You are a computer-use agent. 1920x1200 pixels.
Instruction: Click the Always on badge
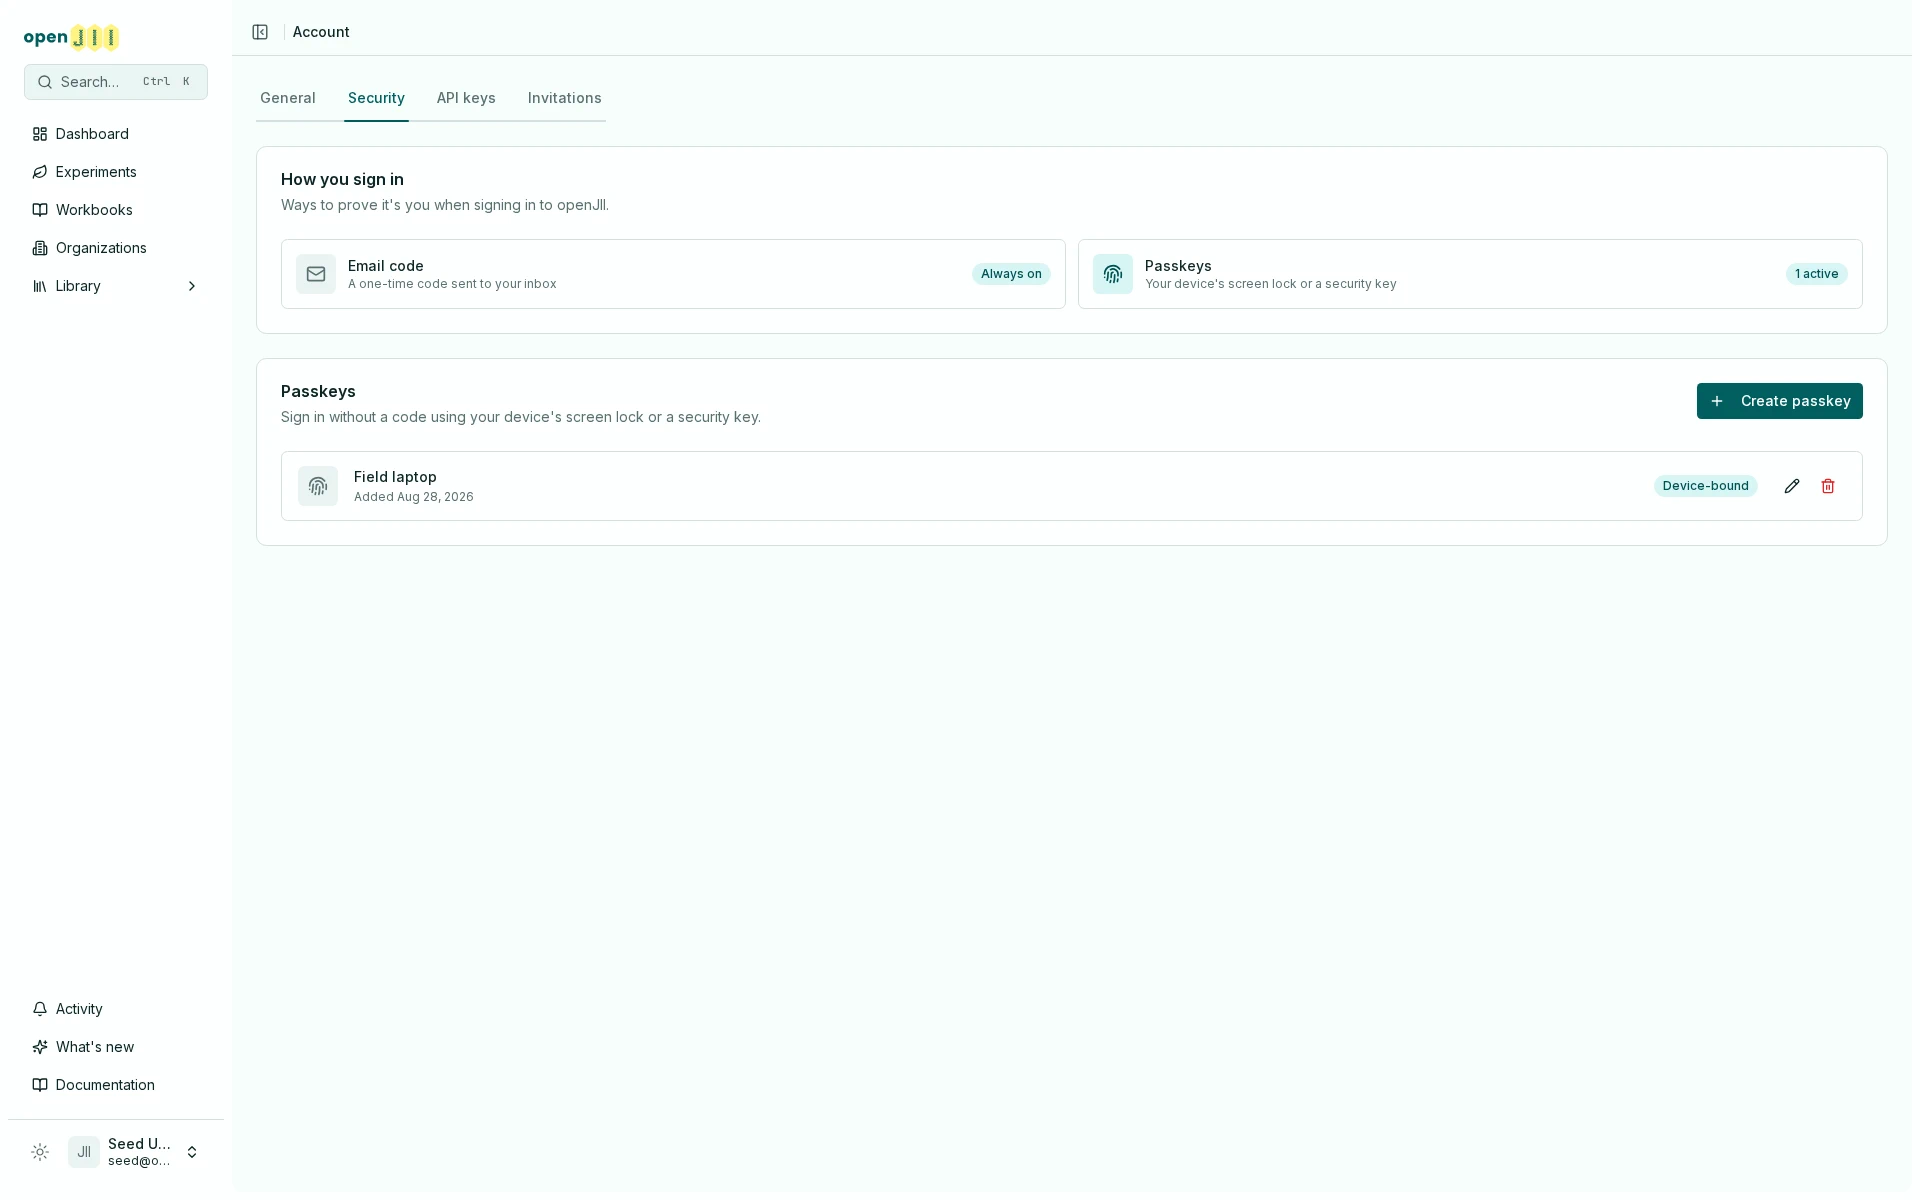click(1011, 274)
